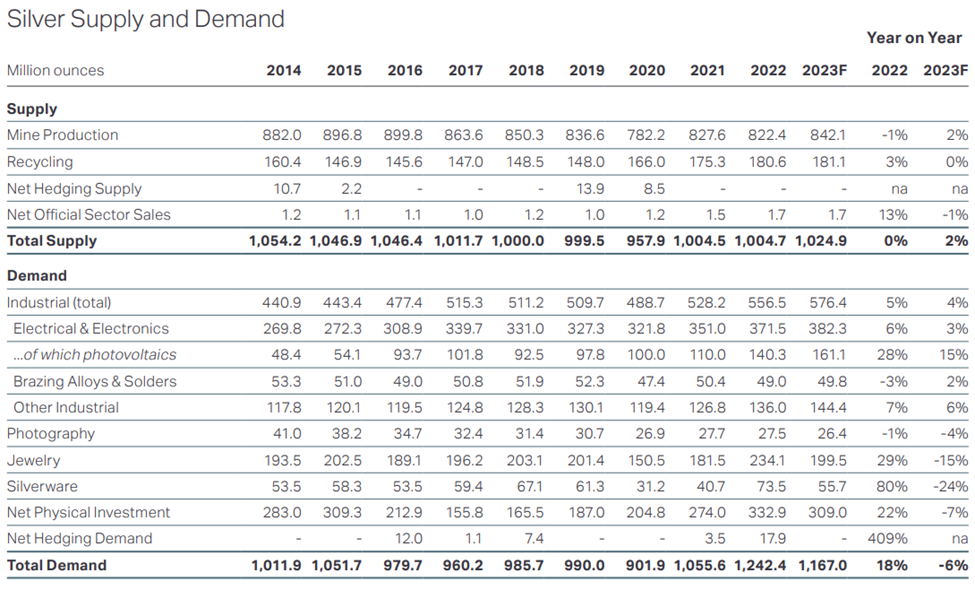This screenshot has width=975, height=590.
Task: Select the photovoltaics sub-row label
Action: [x=95, y=355]
